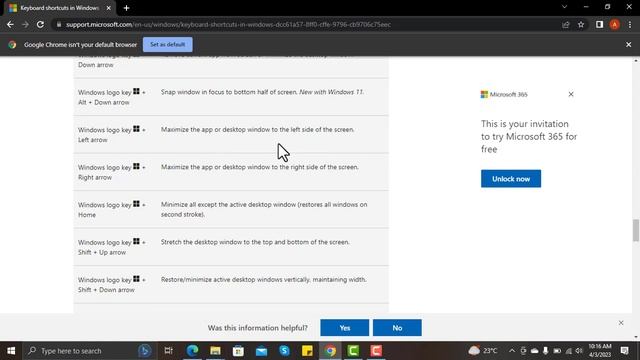Viewport: 640px width, 360px height.
Task: Open the notification center icon
Action: click(624, 351)
